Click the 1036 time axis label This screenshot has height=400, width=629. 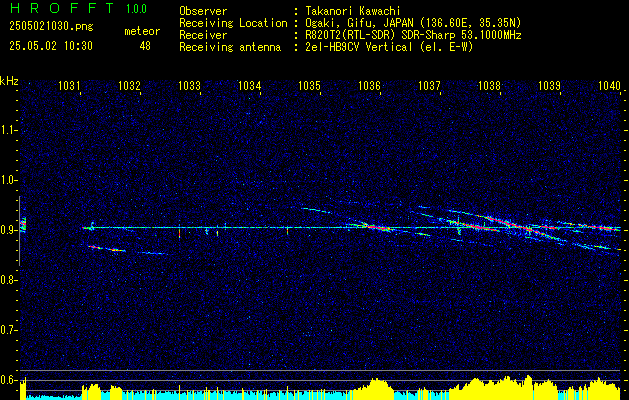(369, 85)
